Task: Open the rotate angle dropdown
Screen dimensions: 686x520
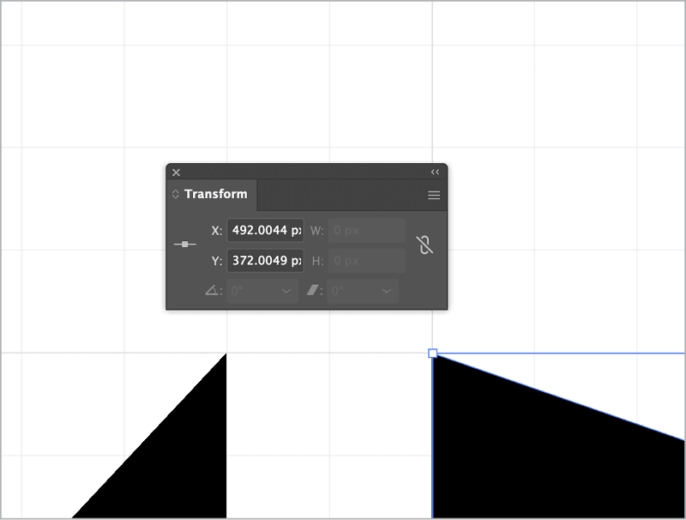Action: 287,291
